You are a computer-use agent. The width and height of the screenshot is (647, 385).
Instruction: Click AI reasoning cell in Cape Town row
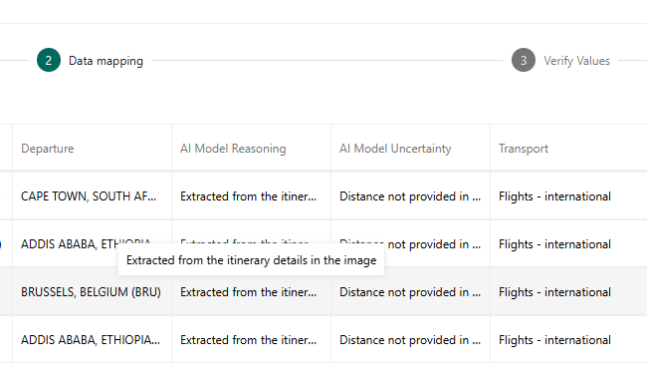(251, 196)
